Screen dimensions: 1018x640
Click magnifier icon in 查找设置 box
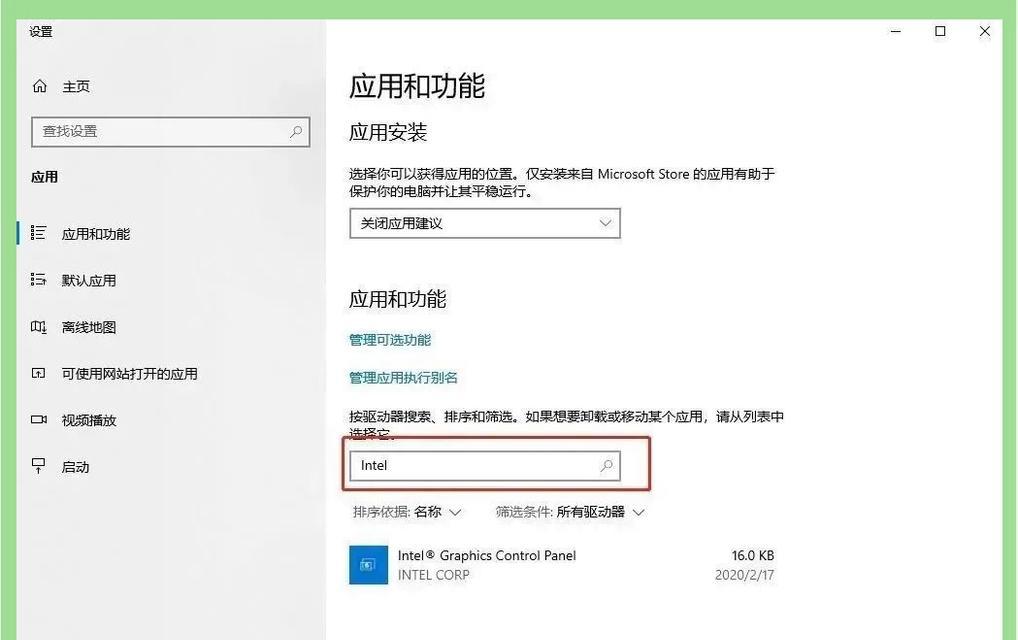(296, 131)
